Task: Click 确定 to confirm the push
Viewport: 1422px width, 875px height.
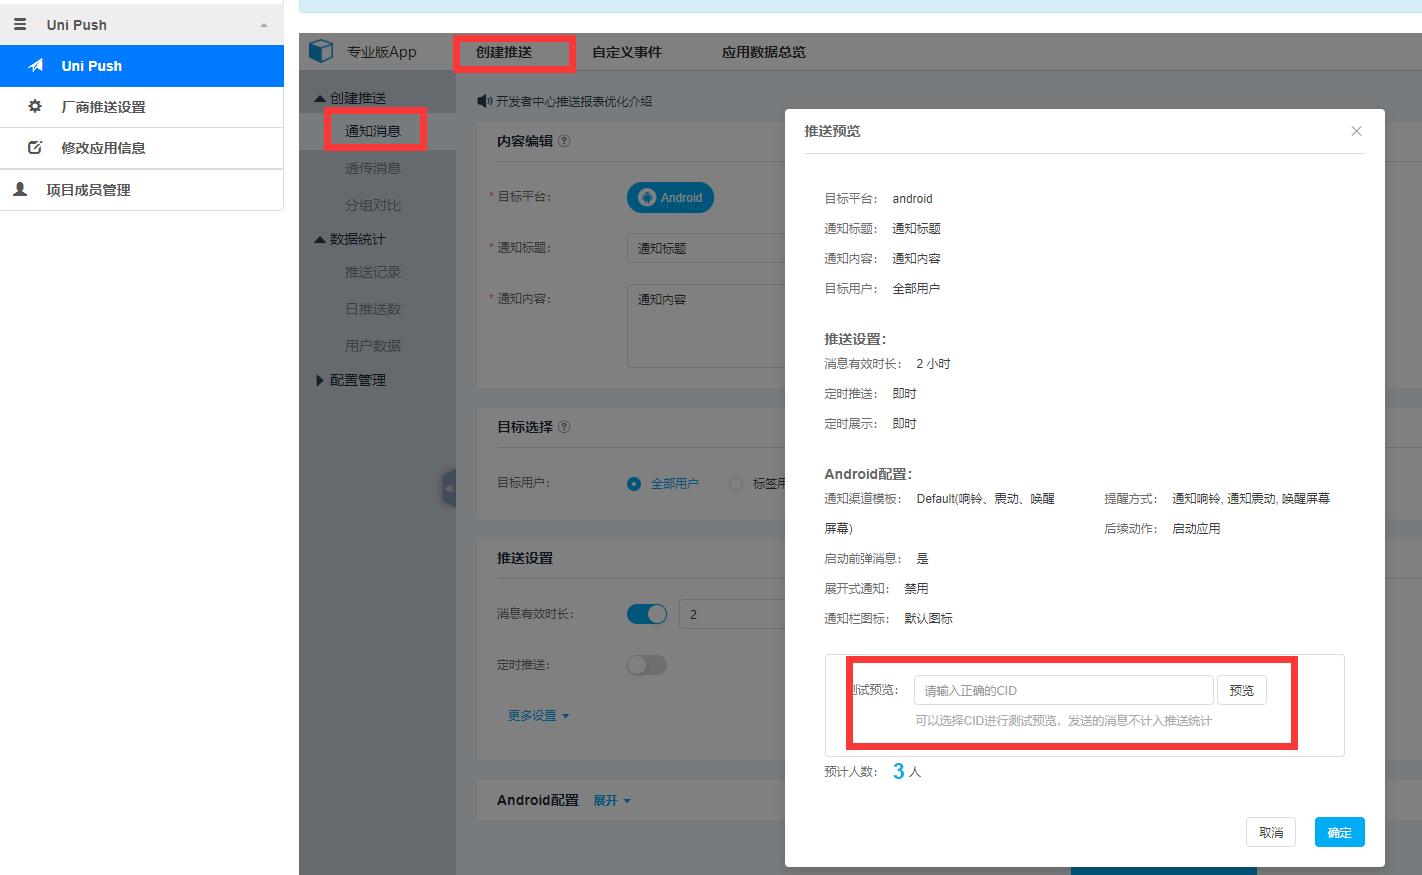Action: [x=1340, y=832]
